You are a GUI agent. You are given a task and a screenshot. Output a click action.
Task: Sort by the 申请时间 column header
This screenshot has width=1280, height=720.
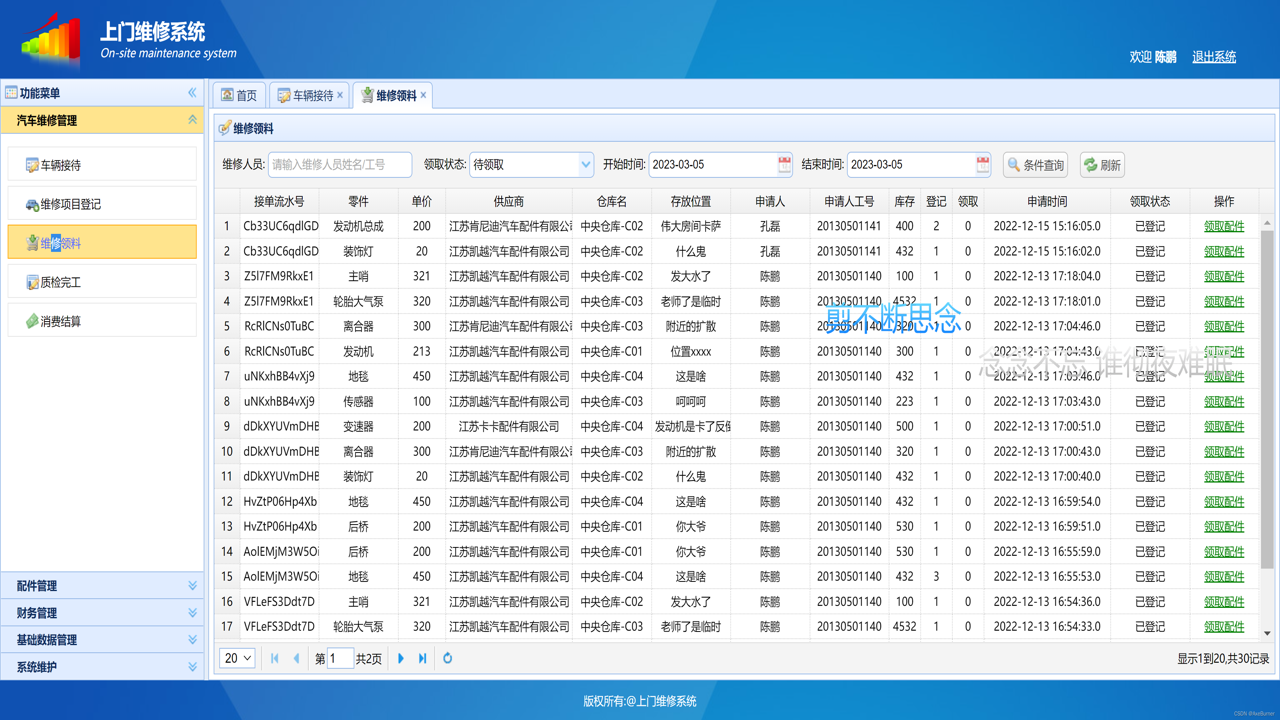1047,201
